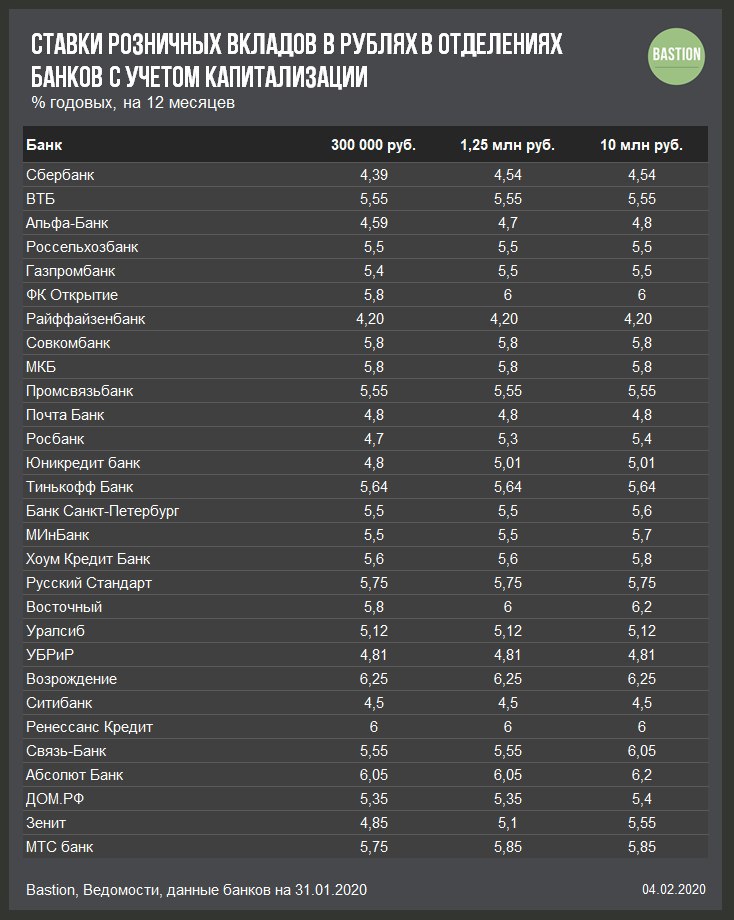Click Зенит 1,25 млн rate 5,1
Viewport: 734px width, 920px height.
(507, 823)
